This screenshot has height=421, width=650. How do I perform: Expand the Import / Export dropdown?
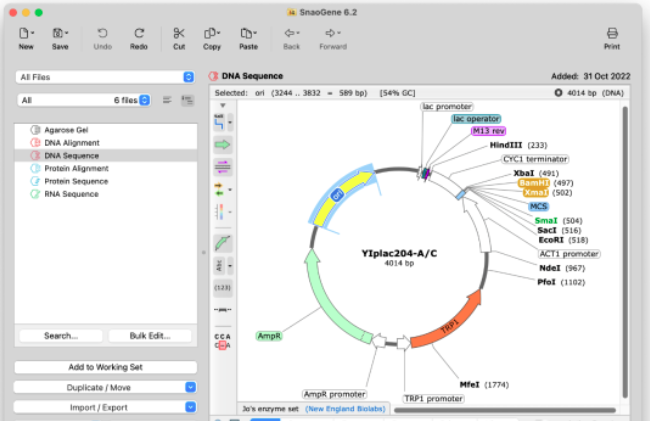click(190, 407)
